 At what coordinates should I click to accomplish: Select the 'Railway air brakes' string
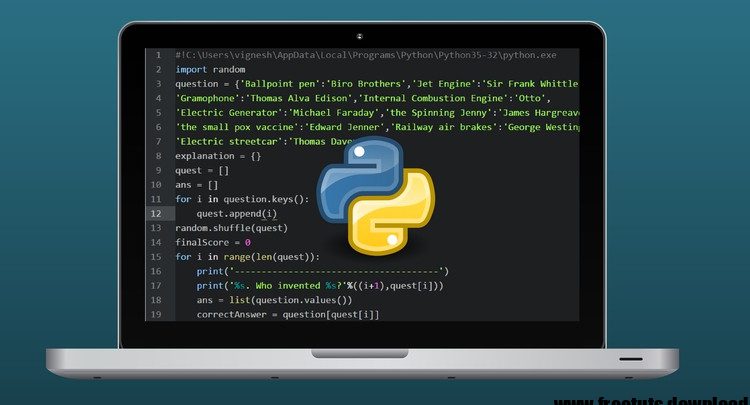(x=444, y=127)
